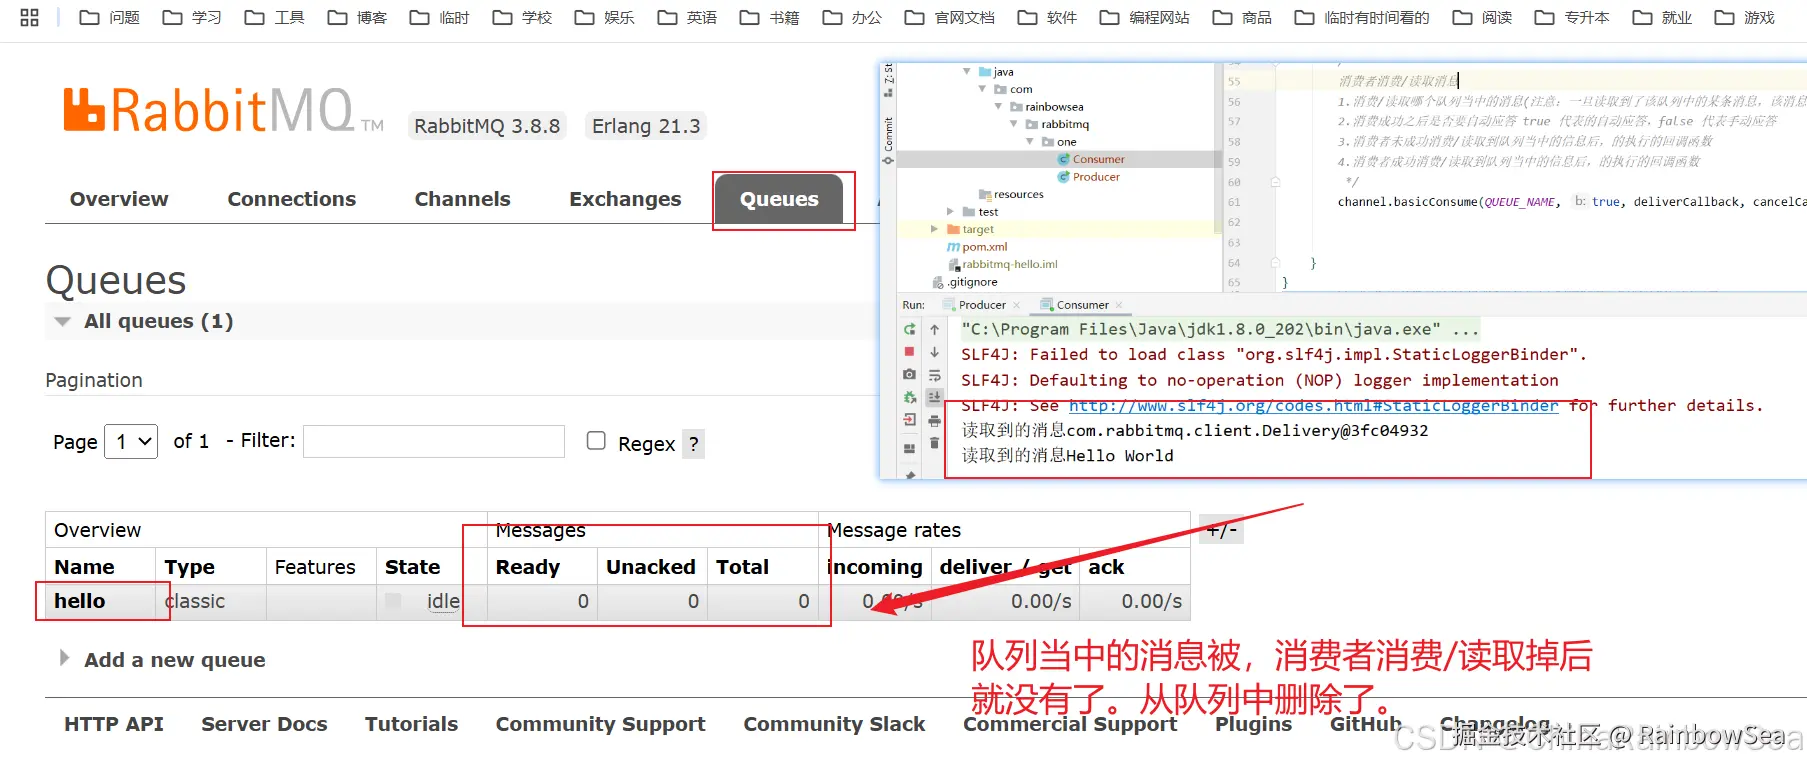
Task: Open the Tutorials footer link
Action: 411,724
